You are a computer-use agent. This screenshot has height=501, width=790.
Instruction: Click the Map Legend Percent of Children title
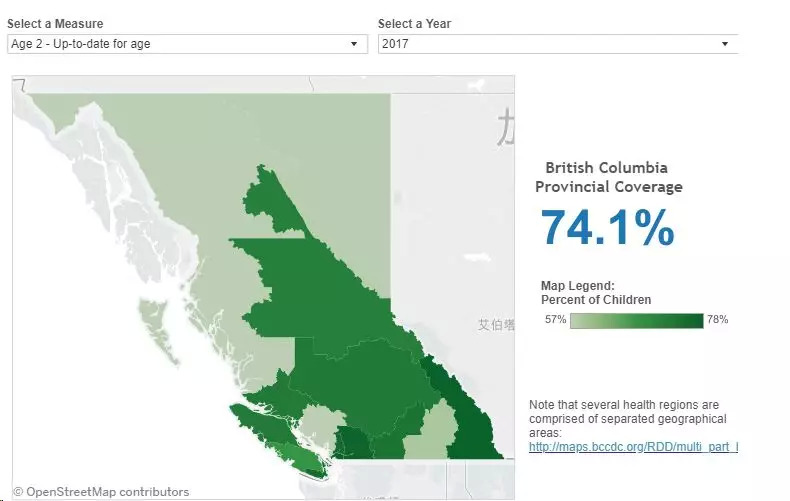tap(595, 292)
